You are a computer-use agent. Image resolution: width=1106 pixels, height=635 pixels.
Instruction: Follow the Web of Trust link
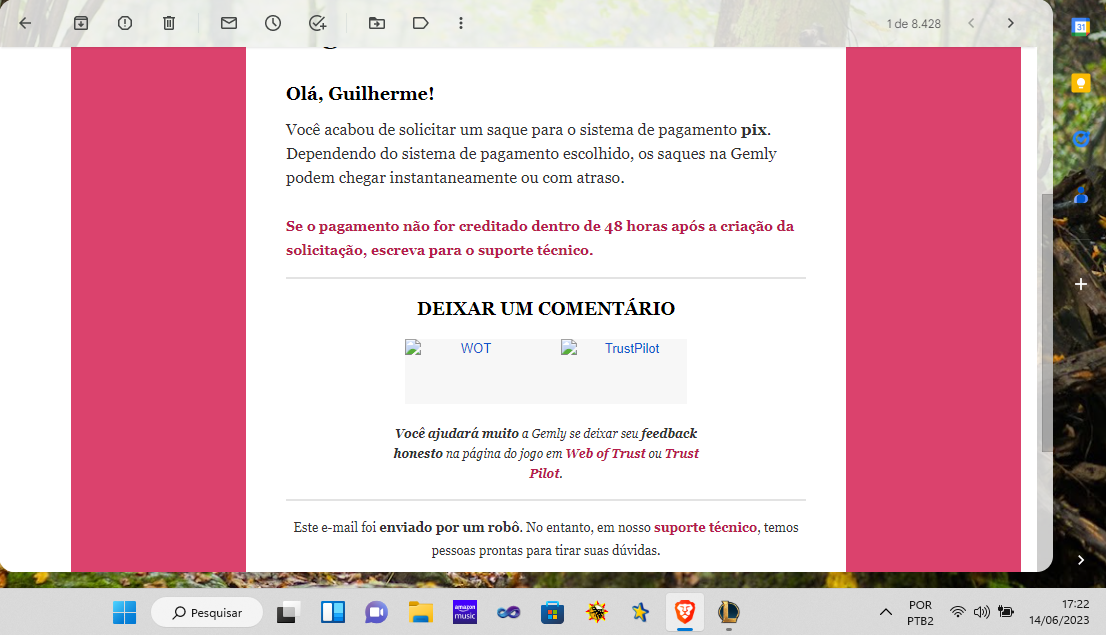(605, 454)
